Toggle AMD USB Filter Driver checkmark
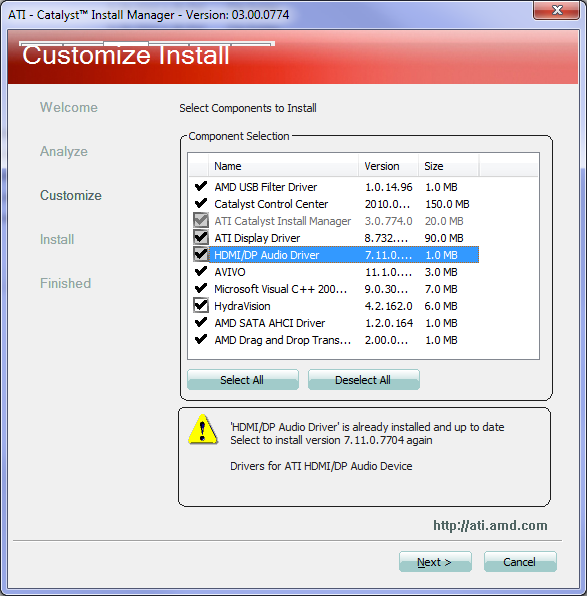This screenshot has height=596, width=587. pyautogui.click(x=201, y=186)
